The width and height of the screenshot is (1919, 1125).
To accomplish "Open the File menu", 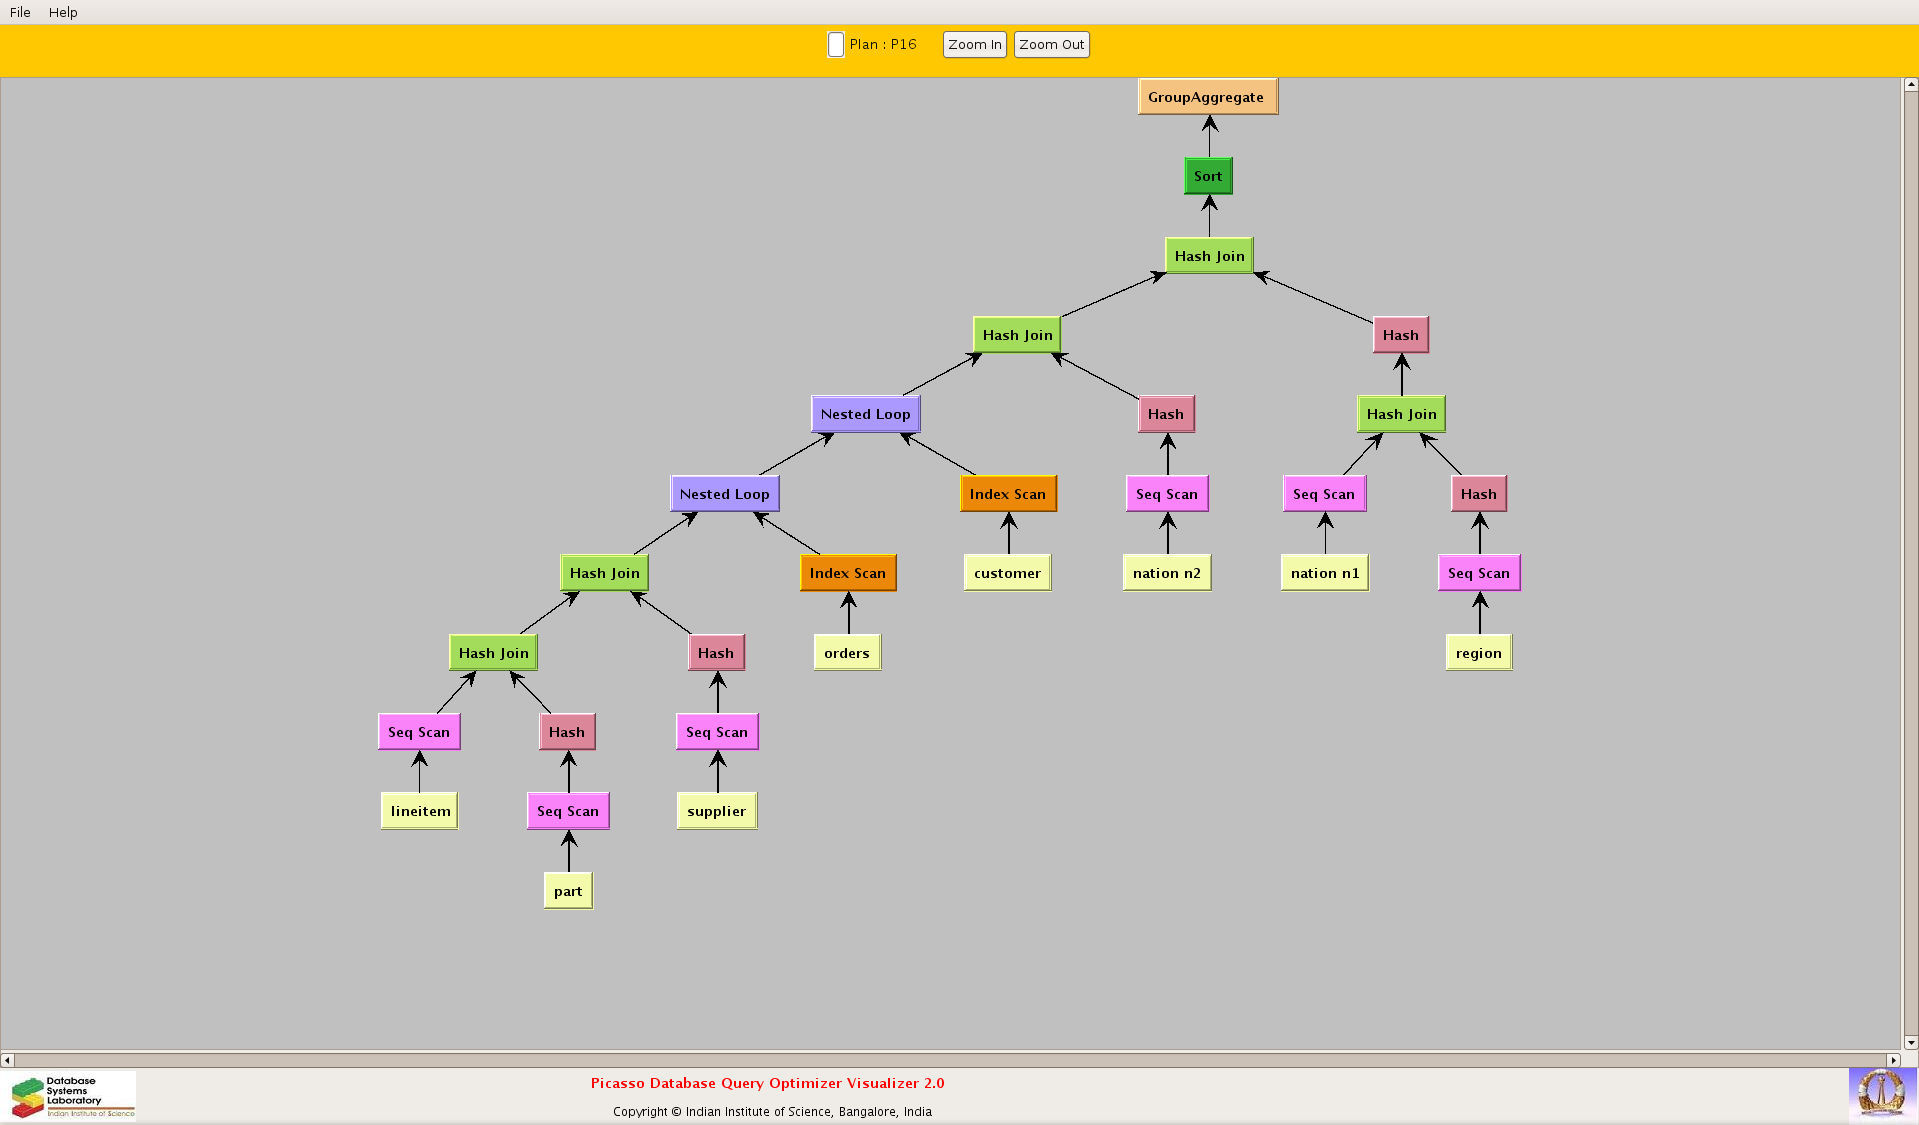I will (20, 12).
